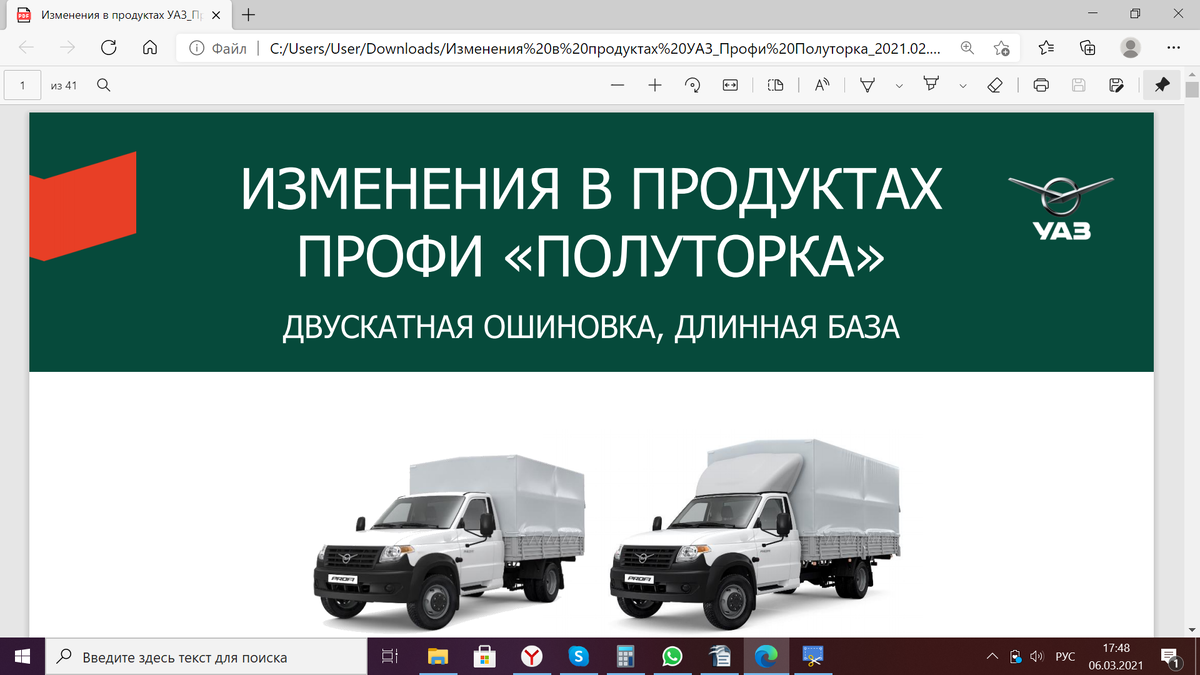Refresh the current page
This screenshot has height=675, width=1200.
pos(109,47)
